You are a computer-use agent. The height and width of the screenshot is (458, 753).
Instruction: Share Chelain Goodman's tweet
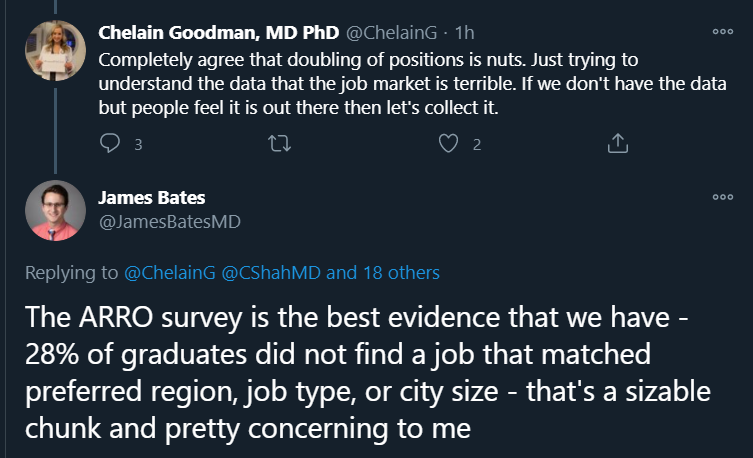coord(617,144)
